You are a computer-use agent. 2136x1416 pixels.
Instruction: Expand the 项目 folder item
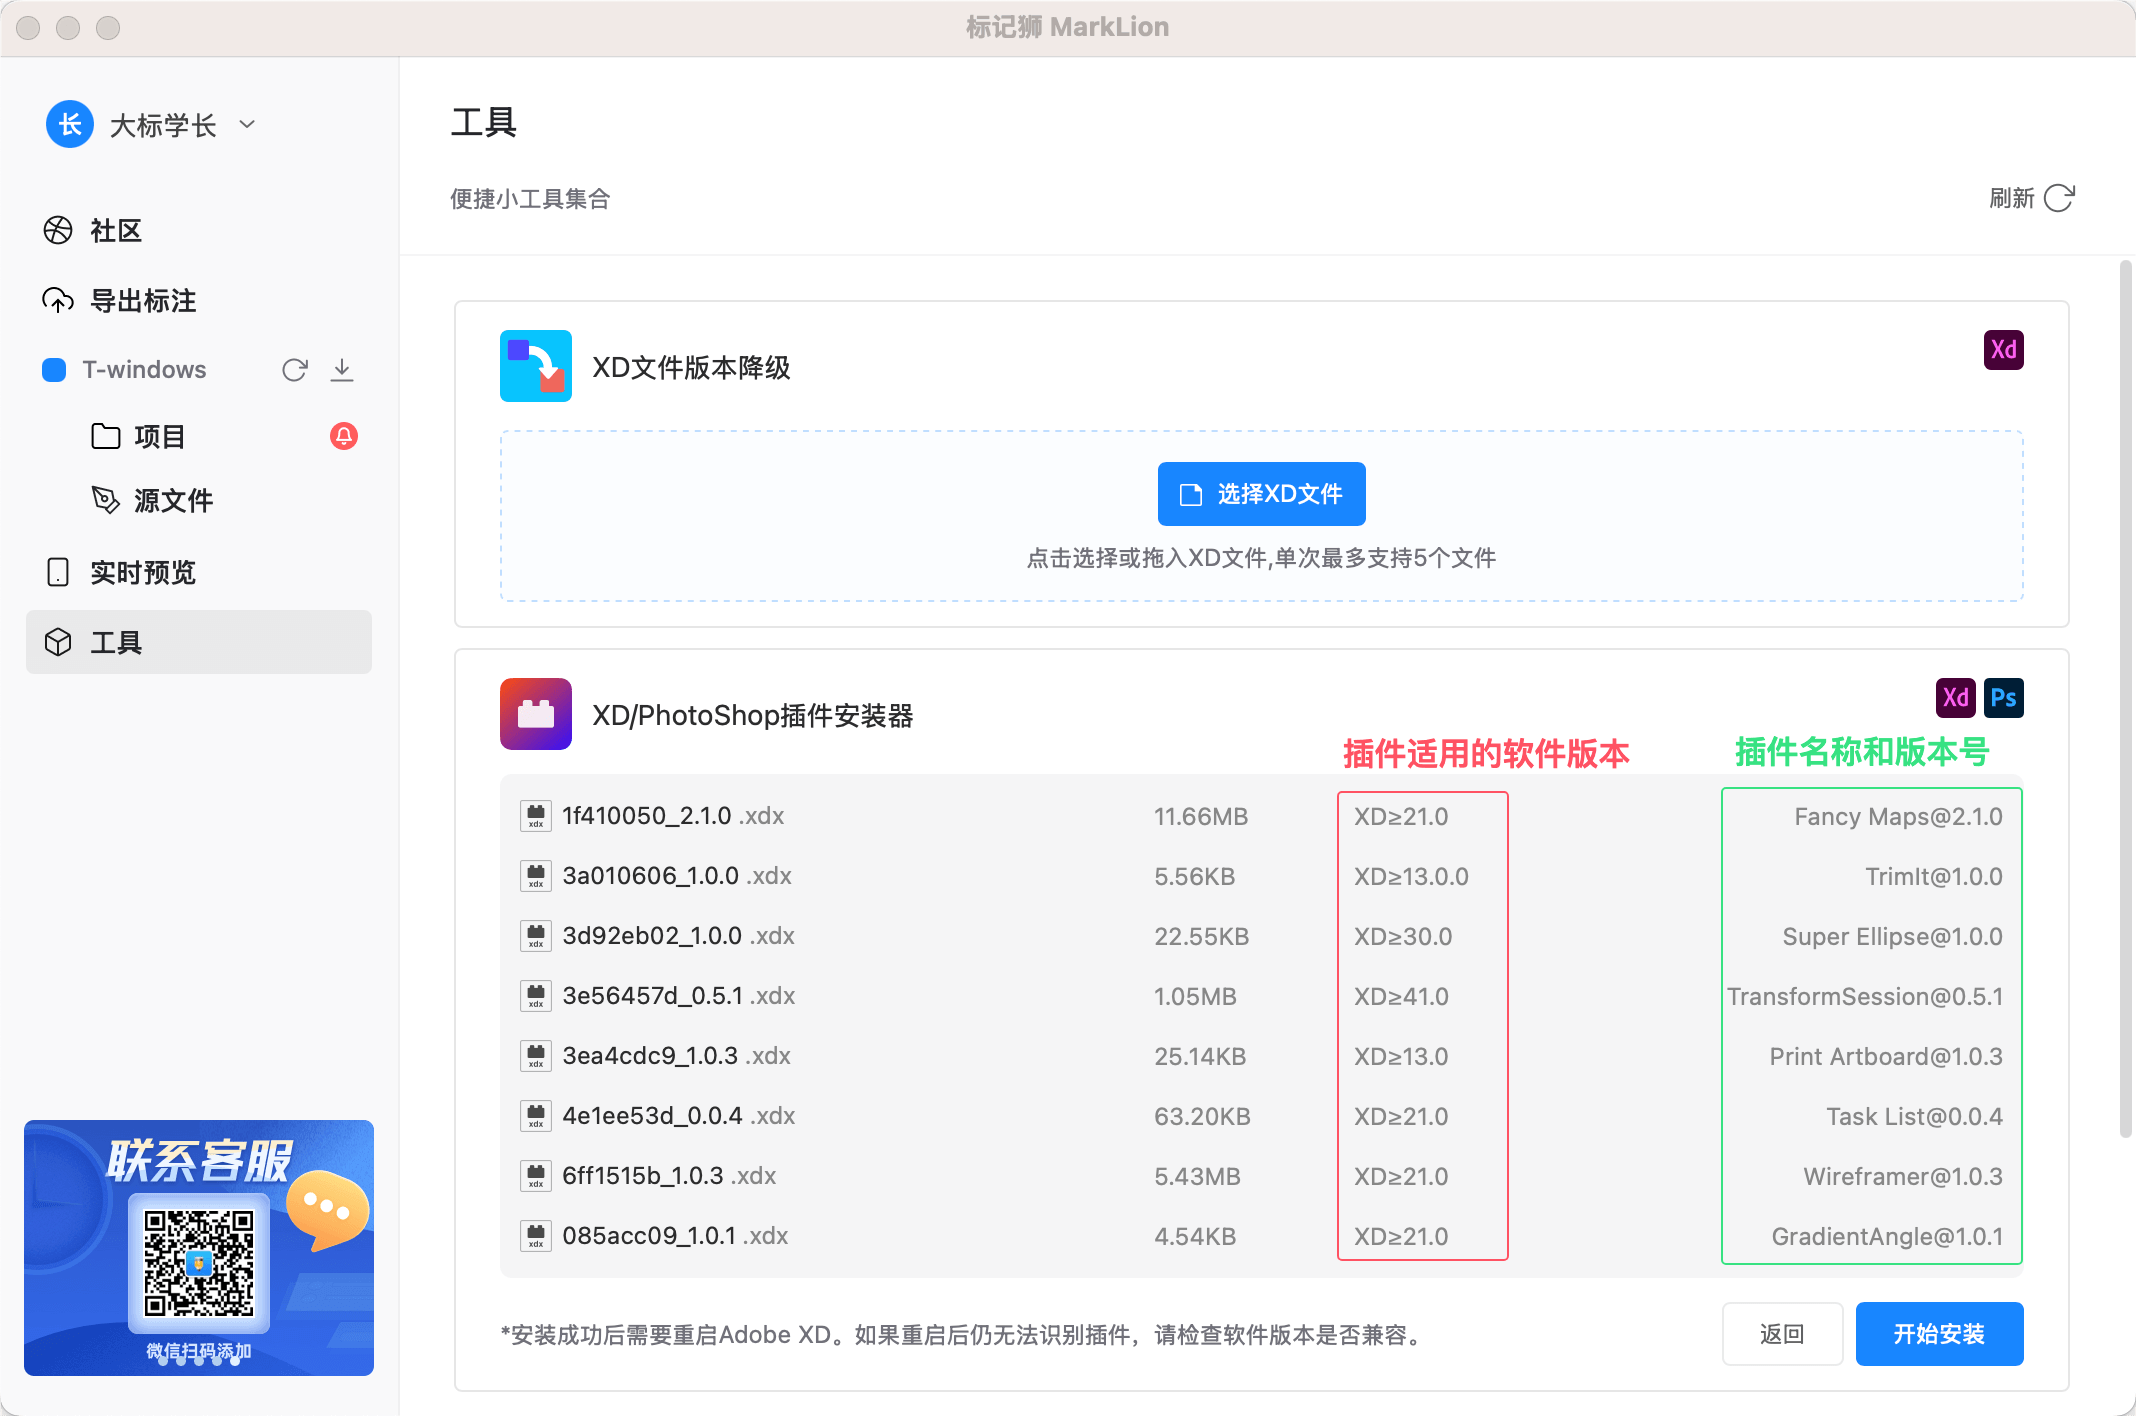(159, 436)
